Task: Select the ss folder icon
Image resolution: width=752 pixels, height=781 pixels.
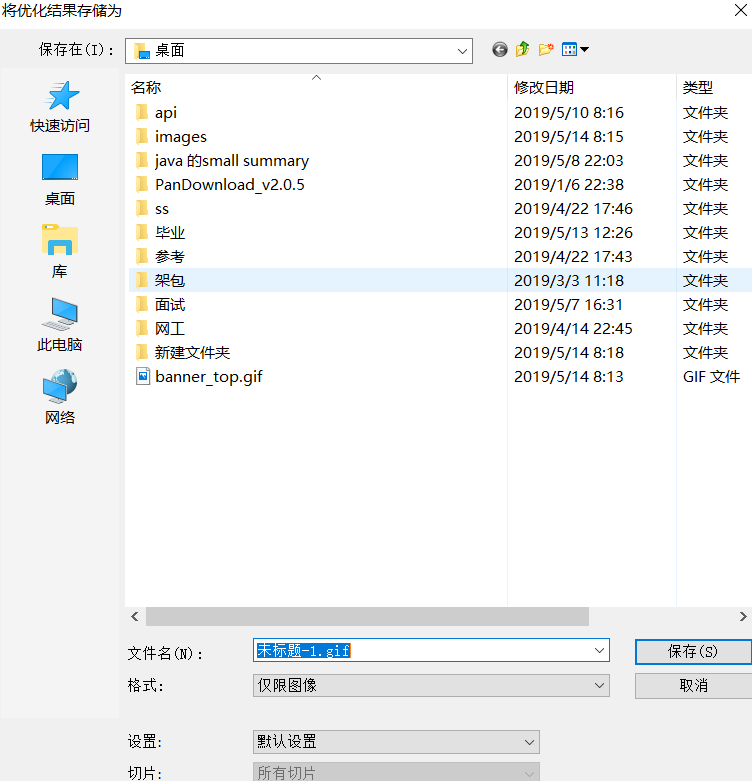Action: tap(142, 208)
